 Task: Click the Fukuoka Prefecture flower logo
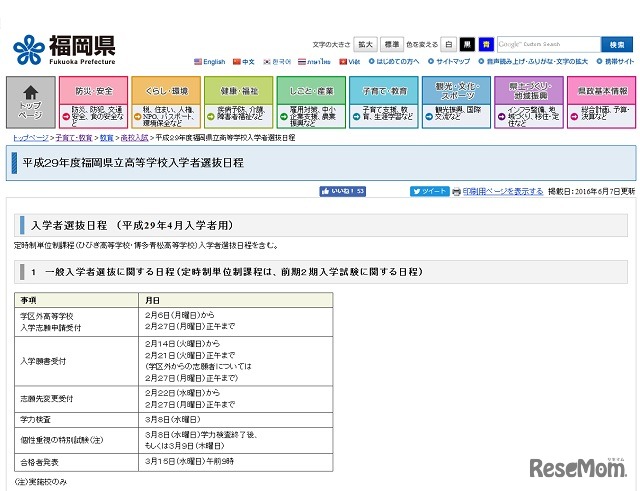tap(29, 50)
